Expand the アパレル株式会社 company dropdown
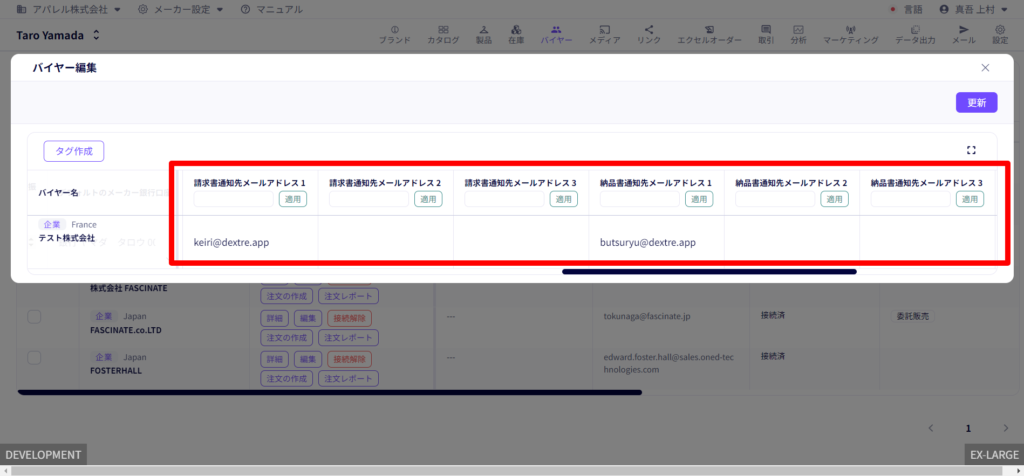1024x476 pixels. 69,9
